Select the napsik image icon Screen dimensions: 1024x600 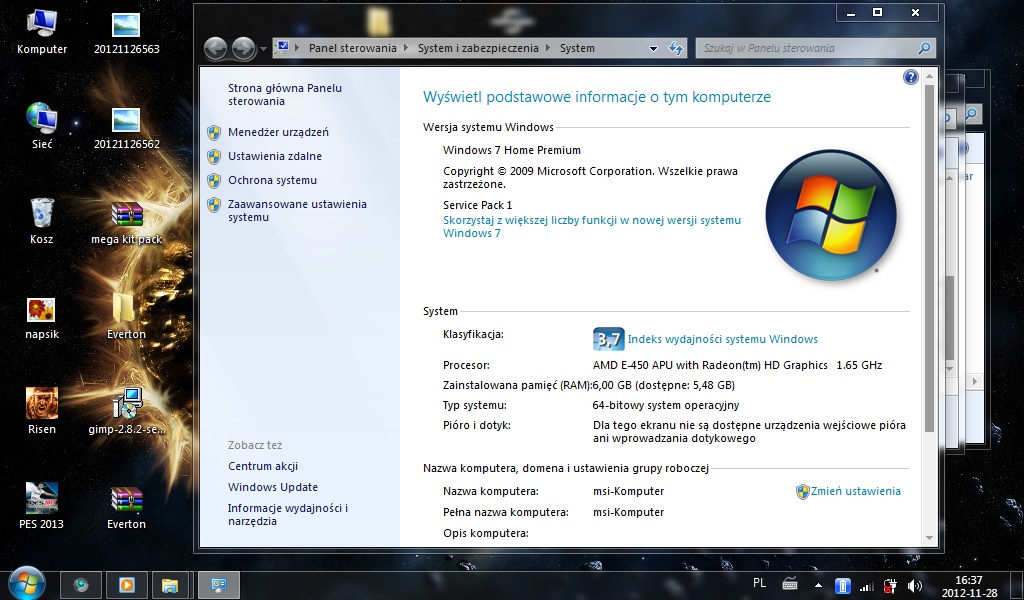click(x=42, y=317)
